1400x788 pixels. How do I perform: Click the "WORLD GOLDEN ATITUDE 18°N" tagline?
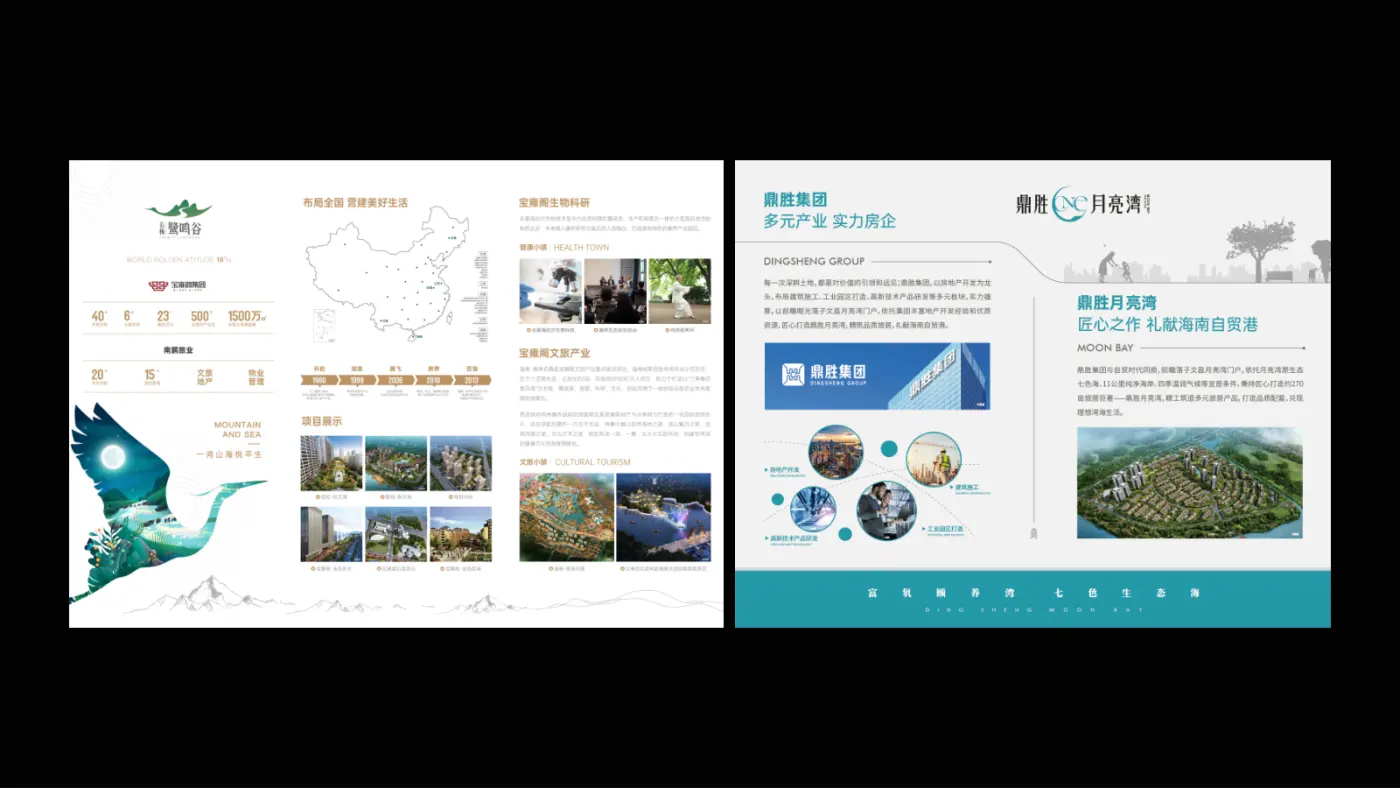pyautogui.click(x=179, y=260)
